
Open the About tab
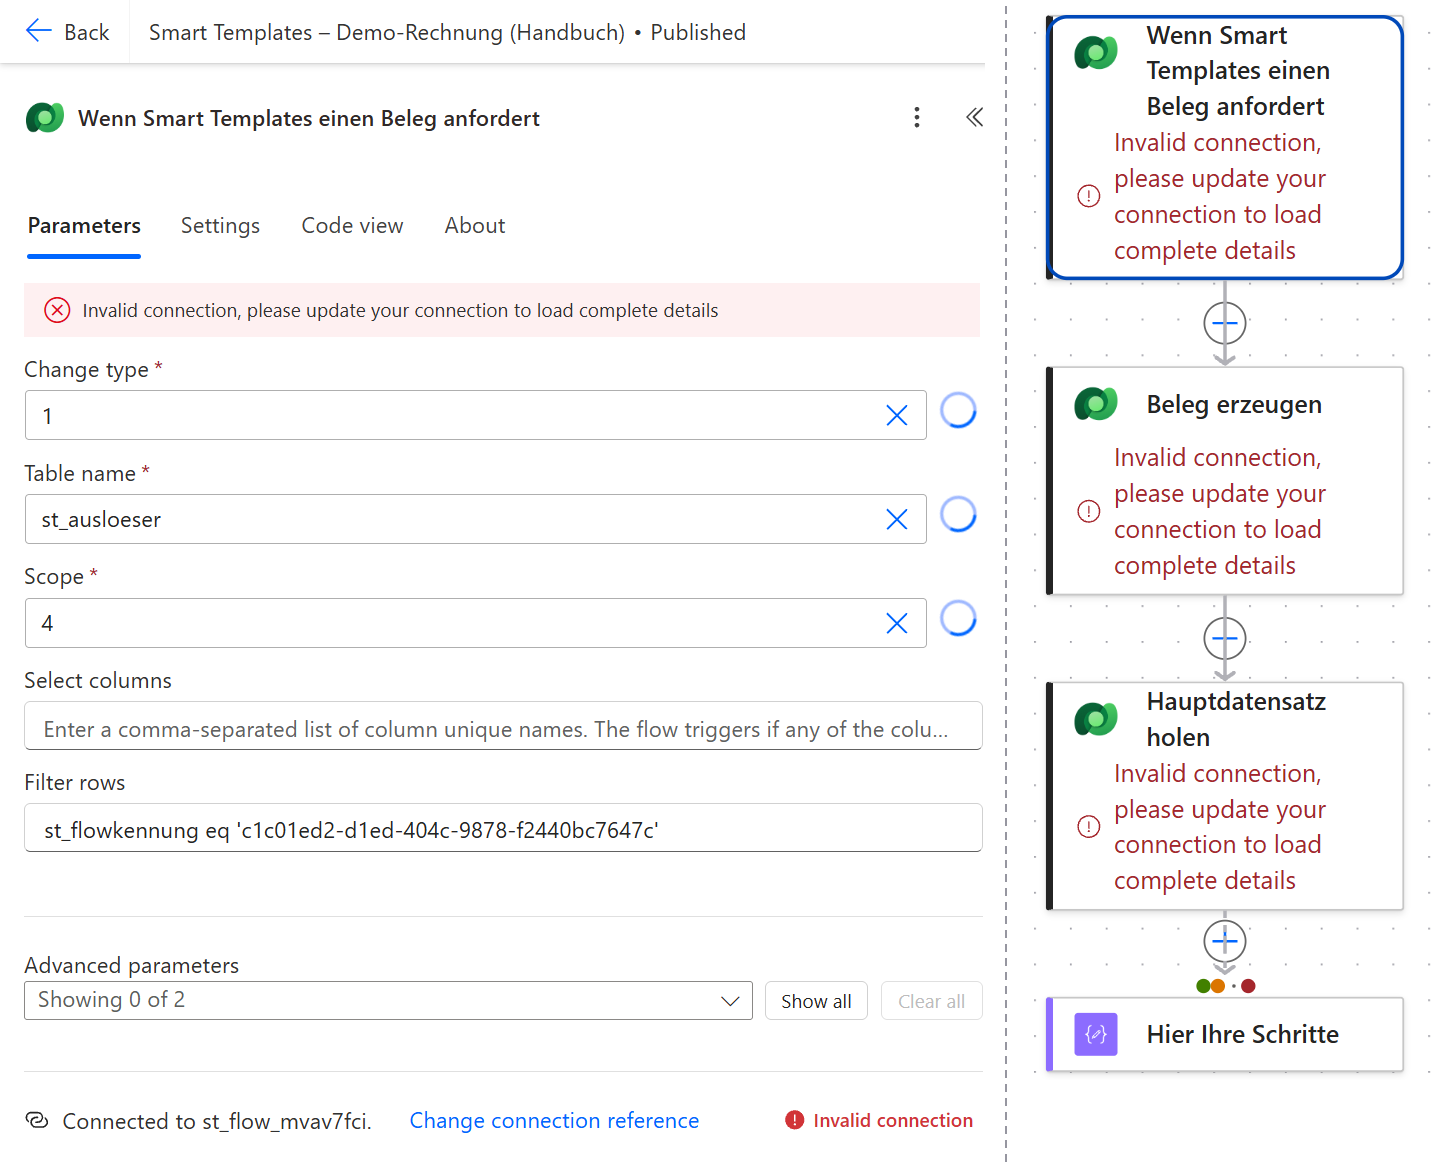475,226
